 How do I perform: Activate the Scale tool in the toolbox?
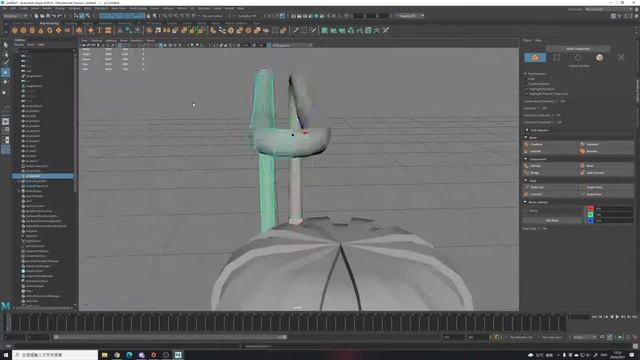click(x=5, y=92)
